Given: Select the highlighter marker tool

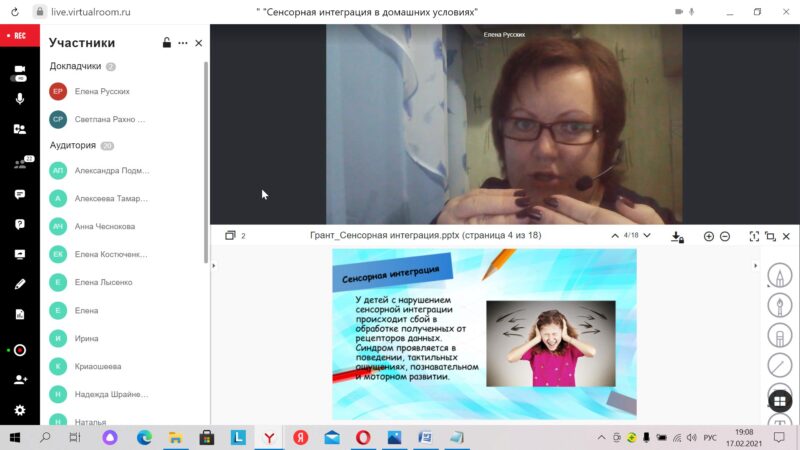Looking at the screenshot, I should (x=780, y=335).
